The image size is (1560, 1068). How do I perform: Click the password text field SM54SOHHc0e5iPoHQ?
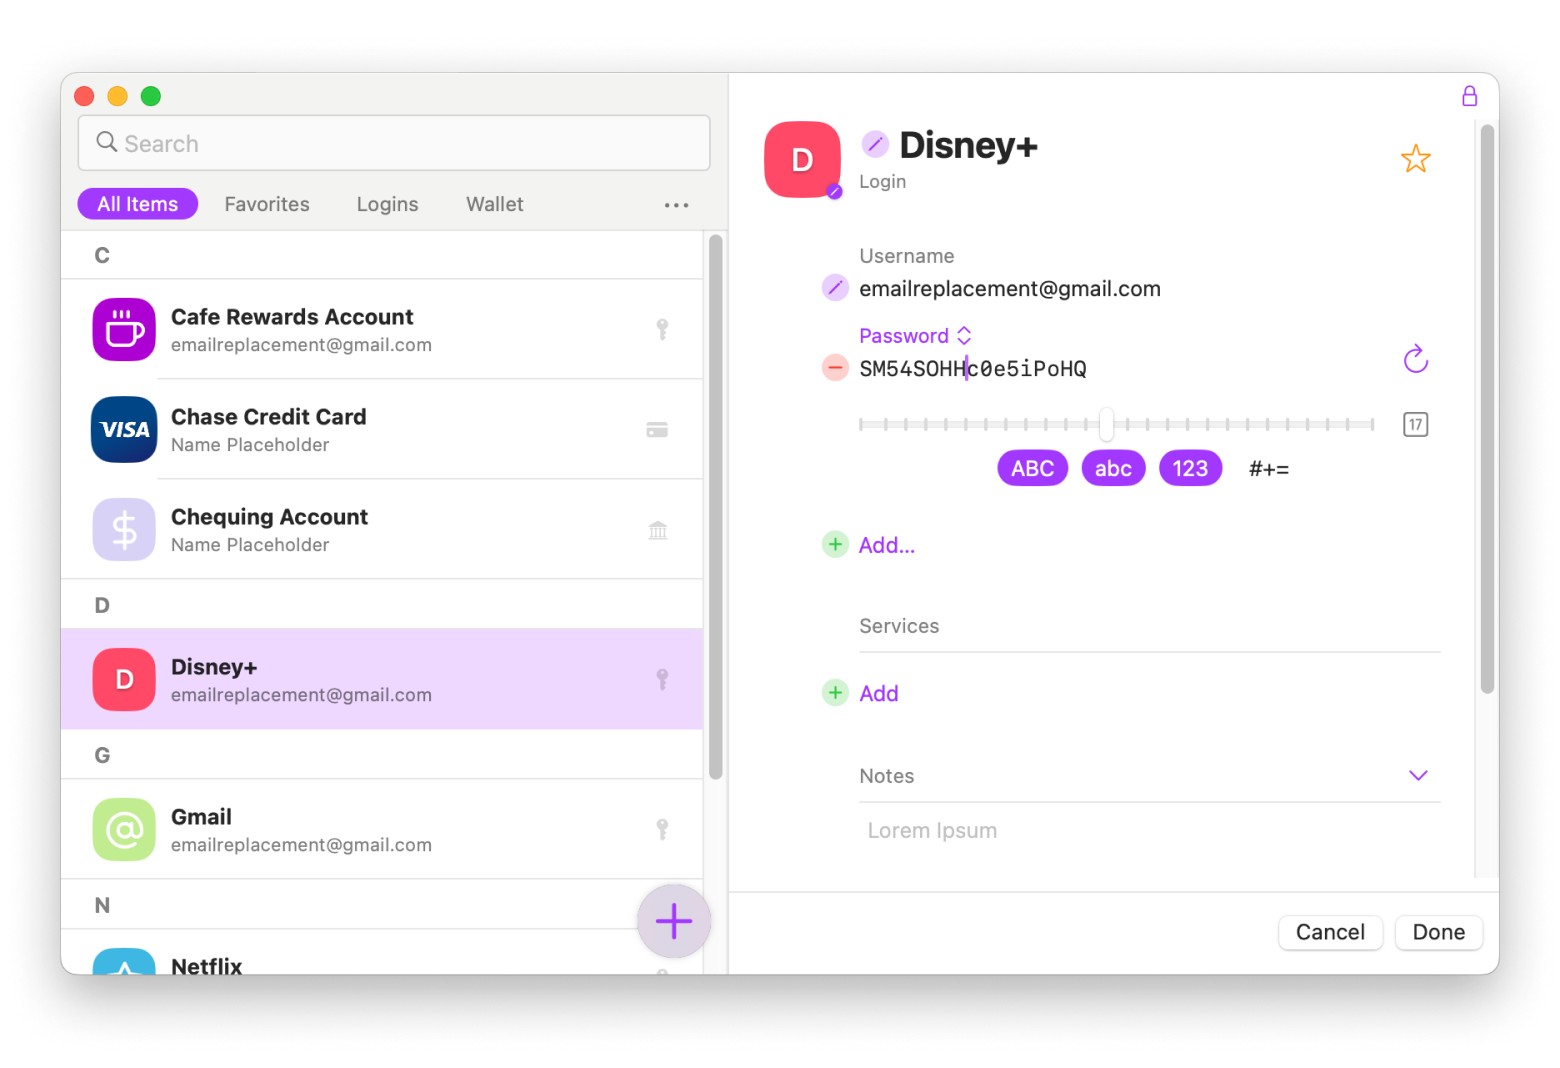tap(973, 369)
